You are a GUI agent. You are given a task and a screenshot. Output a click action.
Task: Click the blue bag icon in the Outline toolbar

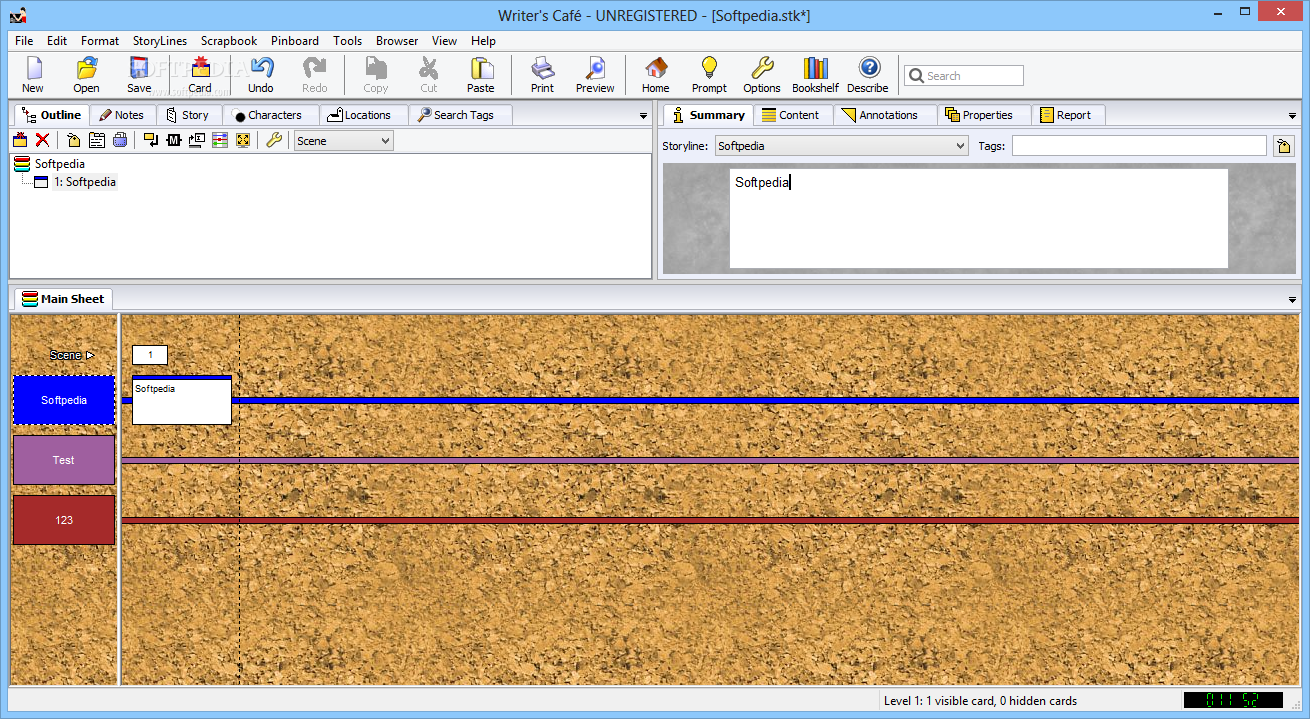click(120, 140)
